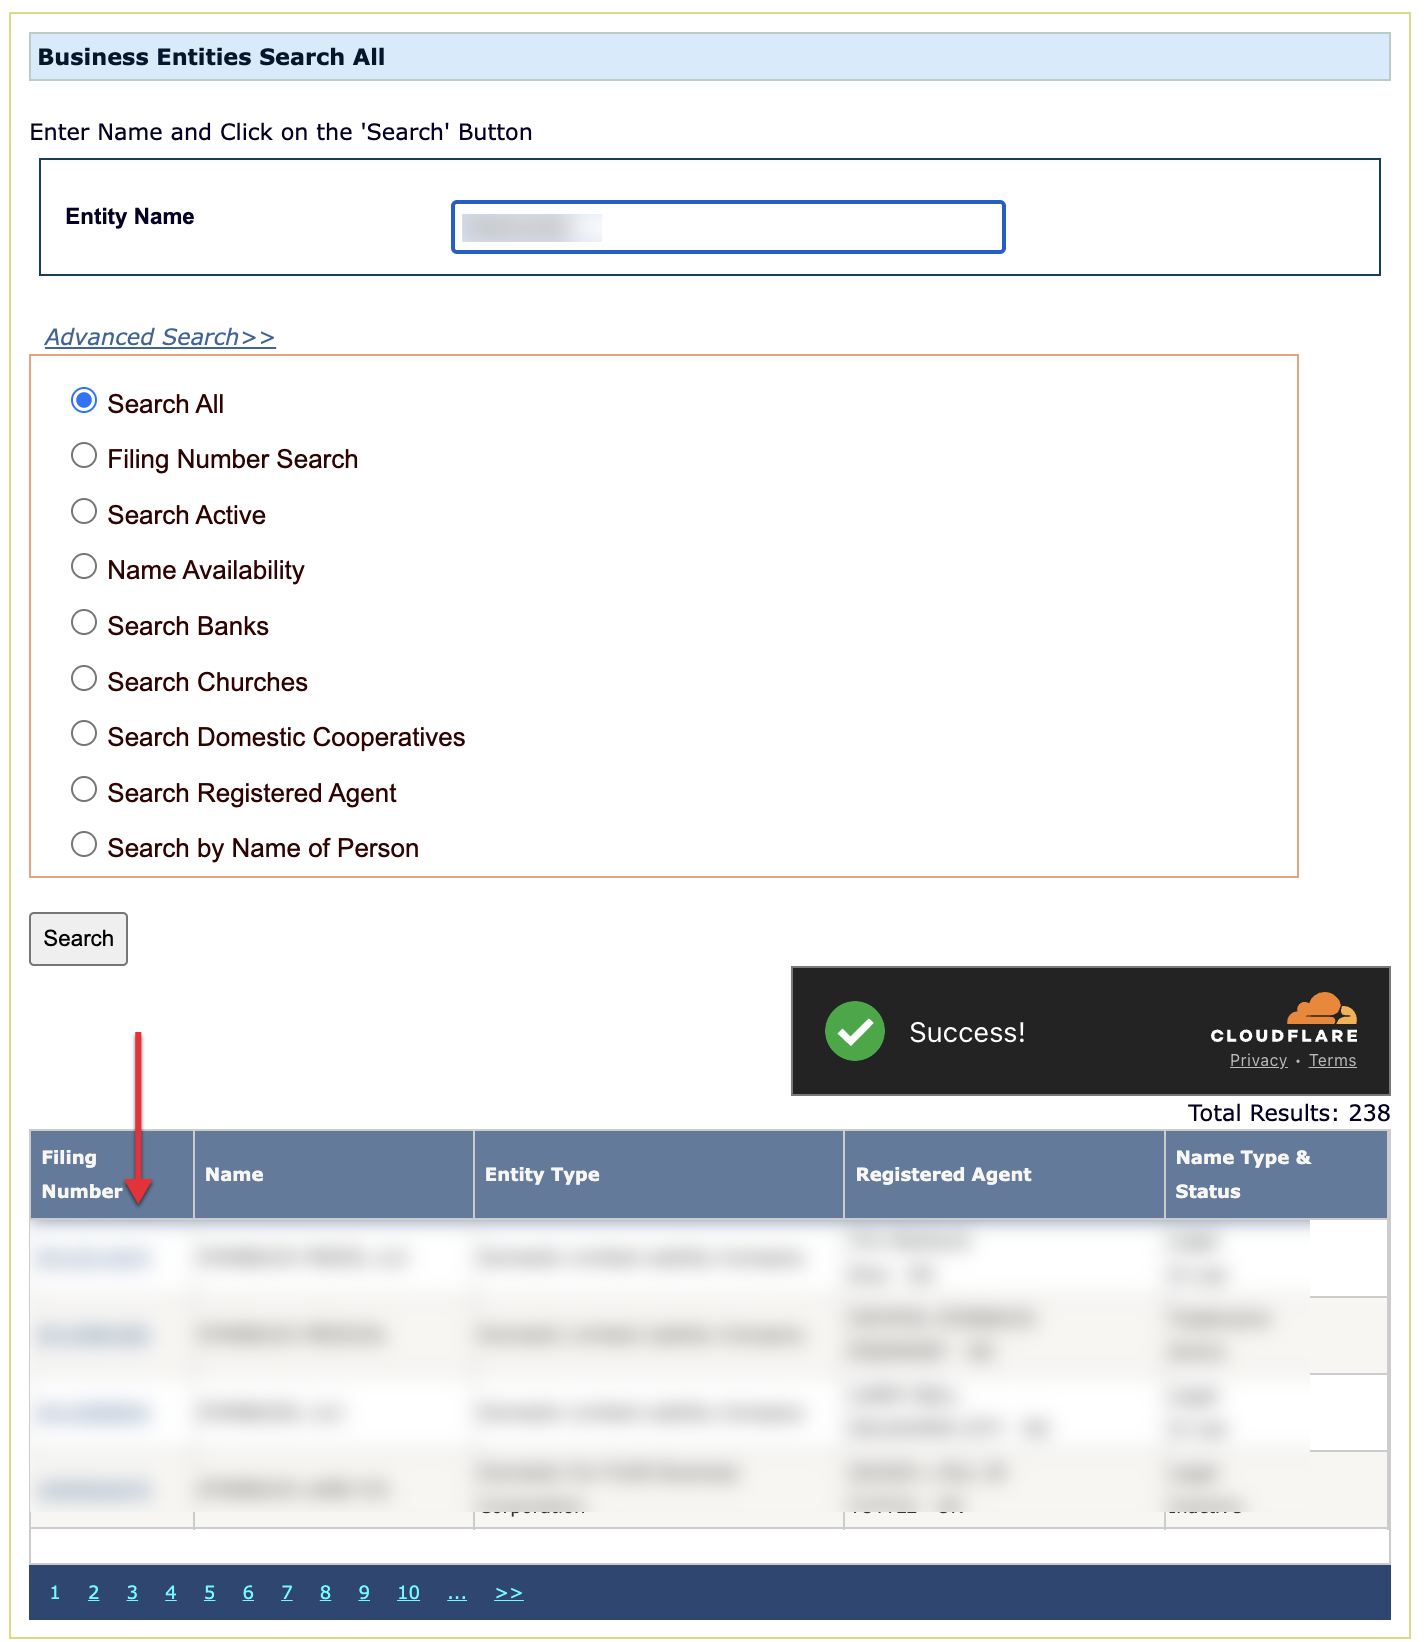
Task: Expand the Advanced Search link
Action: pyautogui.click(x=160, y=337)
